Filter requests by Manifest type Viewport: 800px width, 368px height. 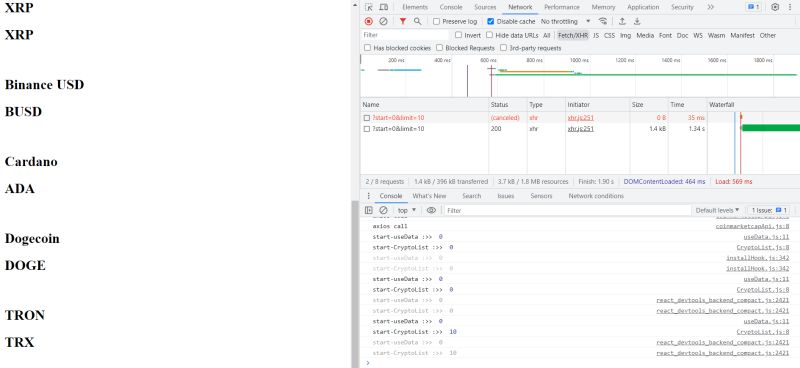742,35
